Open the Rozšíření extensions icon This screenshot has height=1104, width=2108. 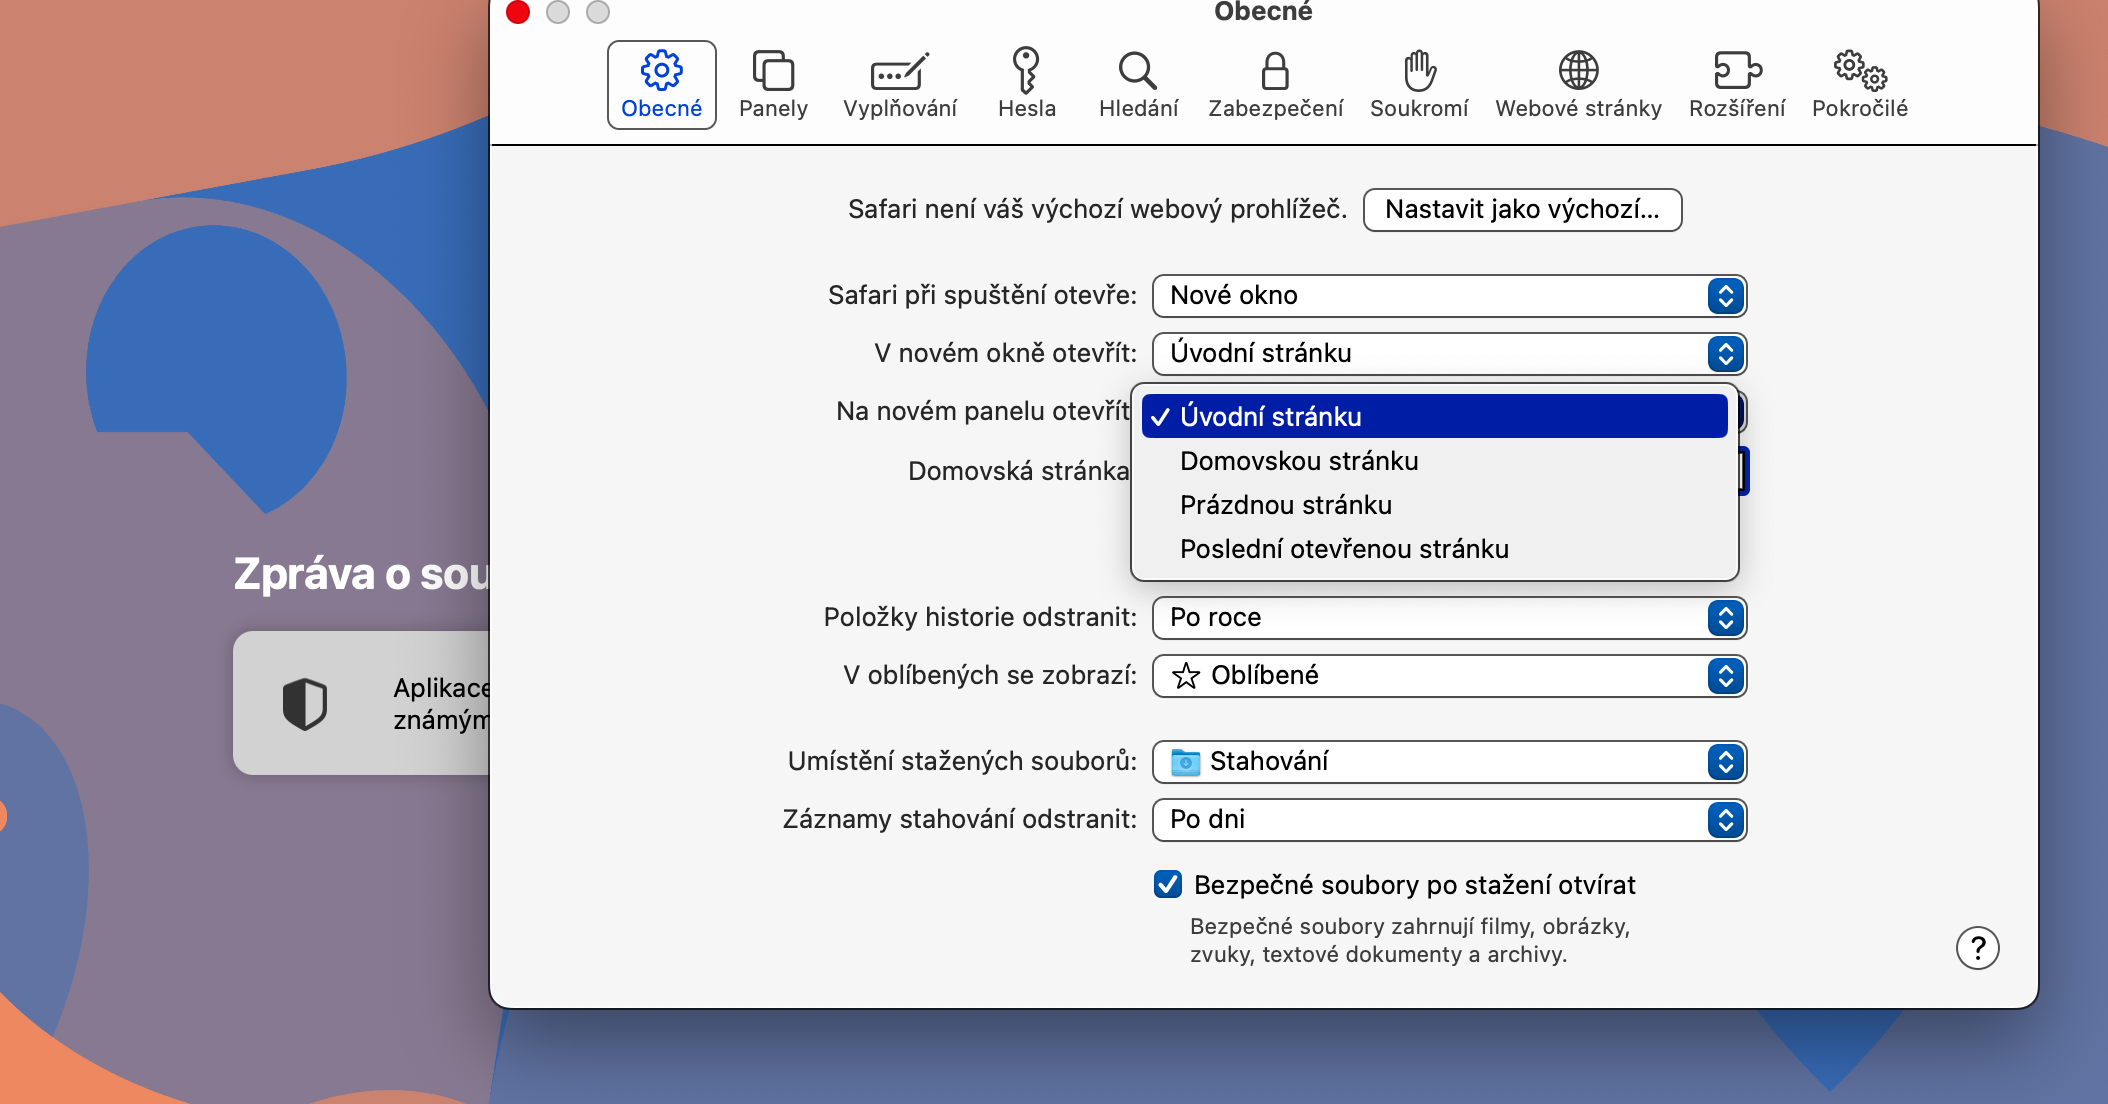pyautogui.click(x=1736, y=72)
